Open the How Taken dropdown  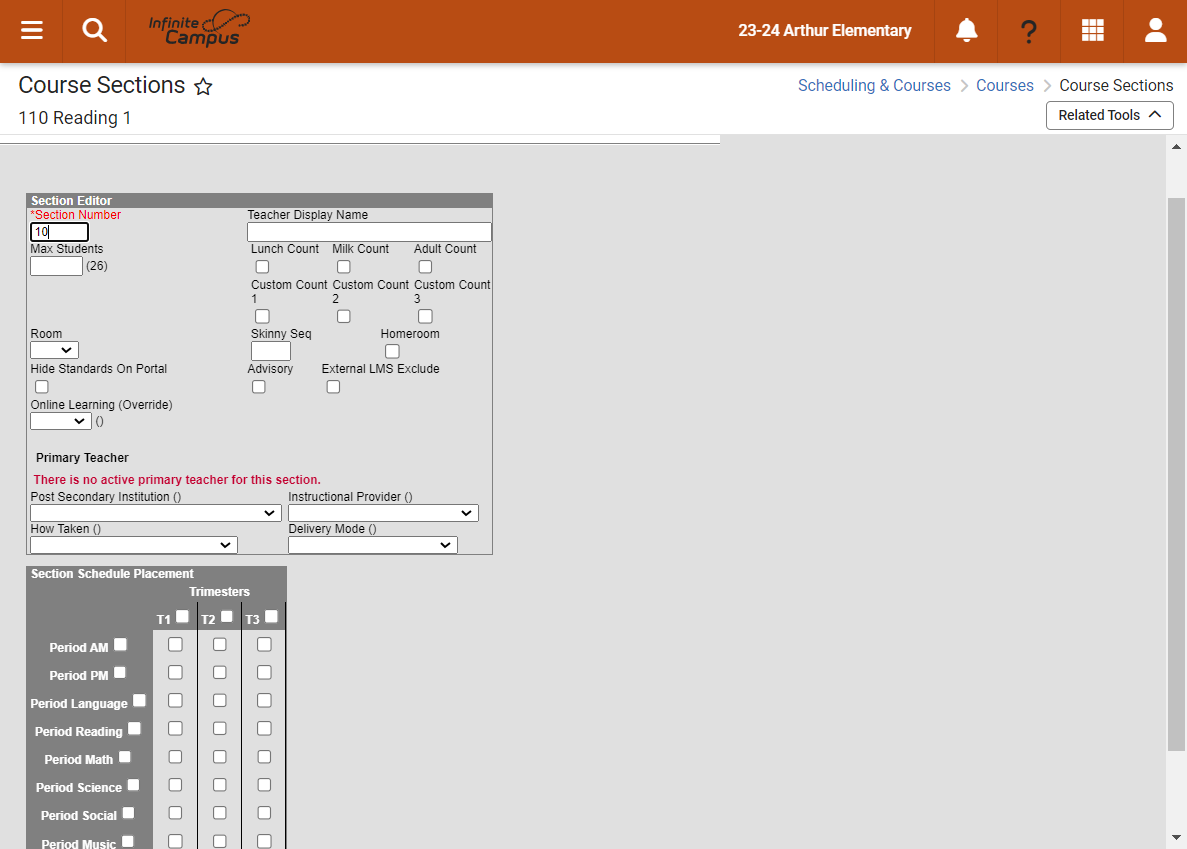(134, 545)
